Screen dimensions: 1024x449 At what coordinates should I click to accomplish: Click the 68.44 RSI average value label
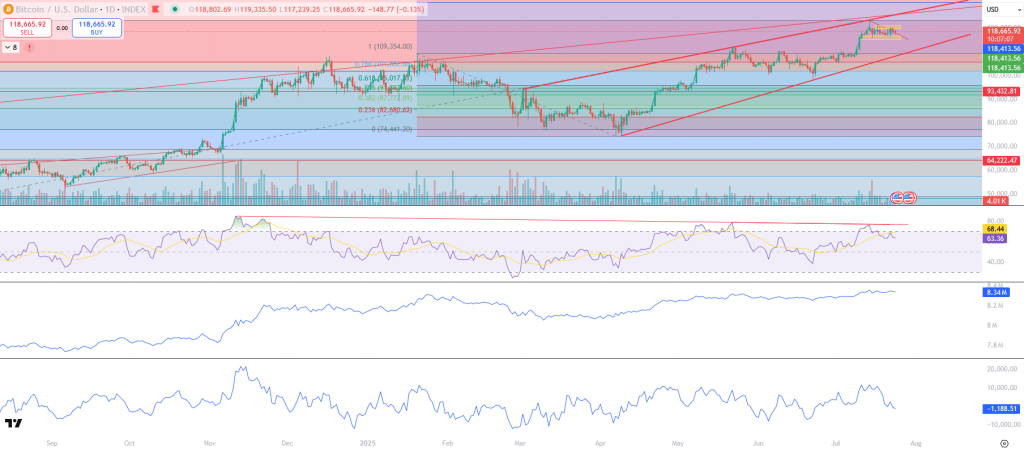[x=996, y=230]
